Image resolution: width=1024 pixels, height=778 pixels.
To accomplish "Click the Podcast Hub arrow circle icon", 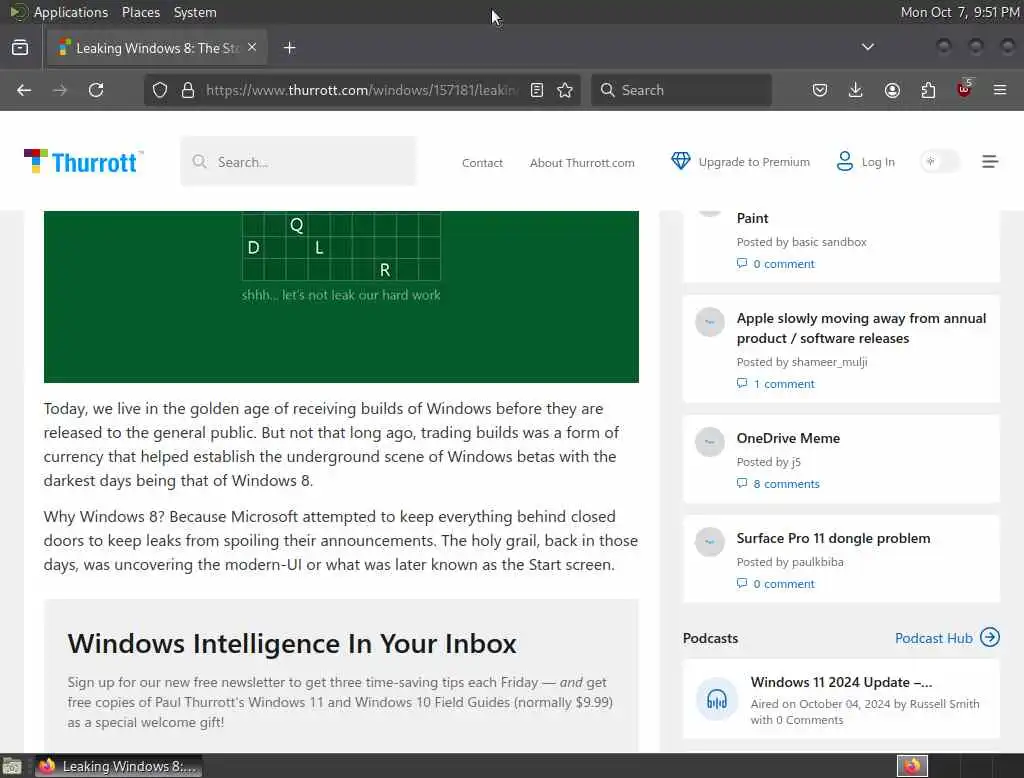I will coord(990,637).
